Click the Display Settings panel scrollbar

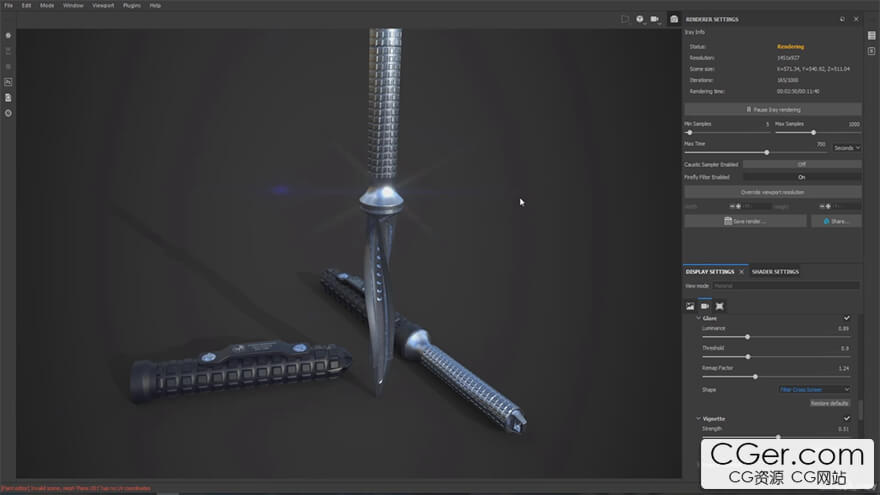coord(860,410)
